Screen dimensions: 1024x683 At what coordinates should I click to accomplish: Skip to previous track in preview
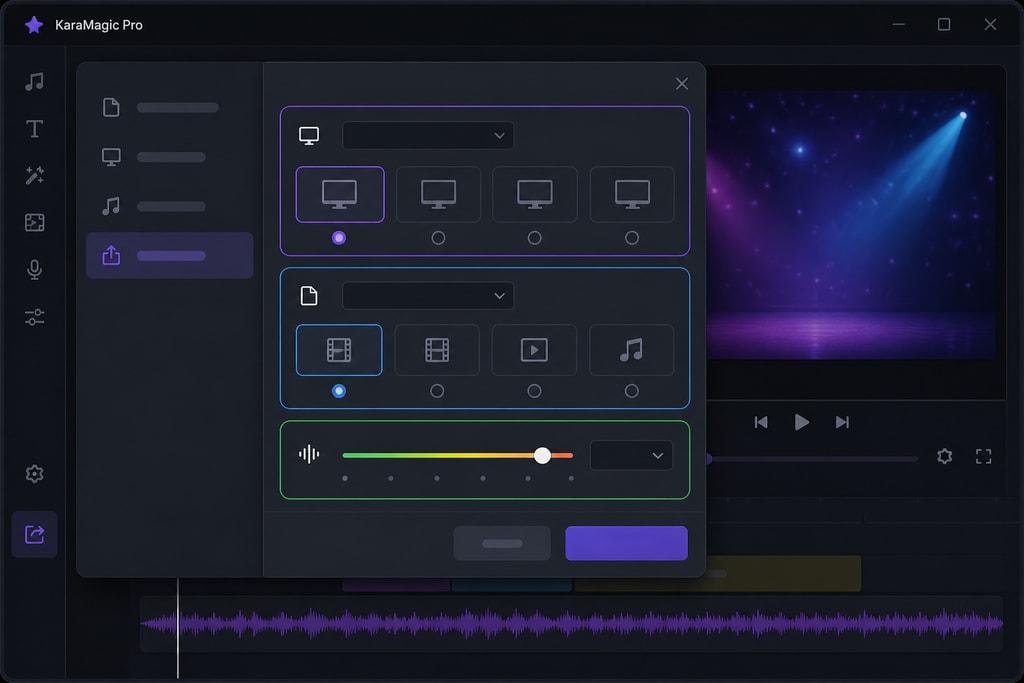pyautogui.click(x=761, y=422)
